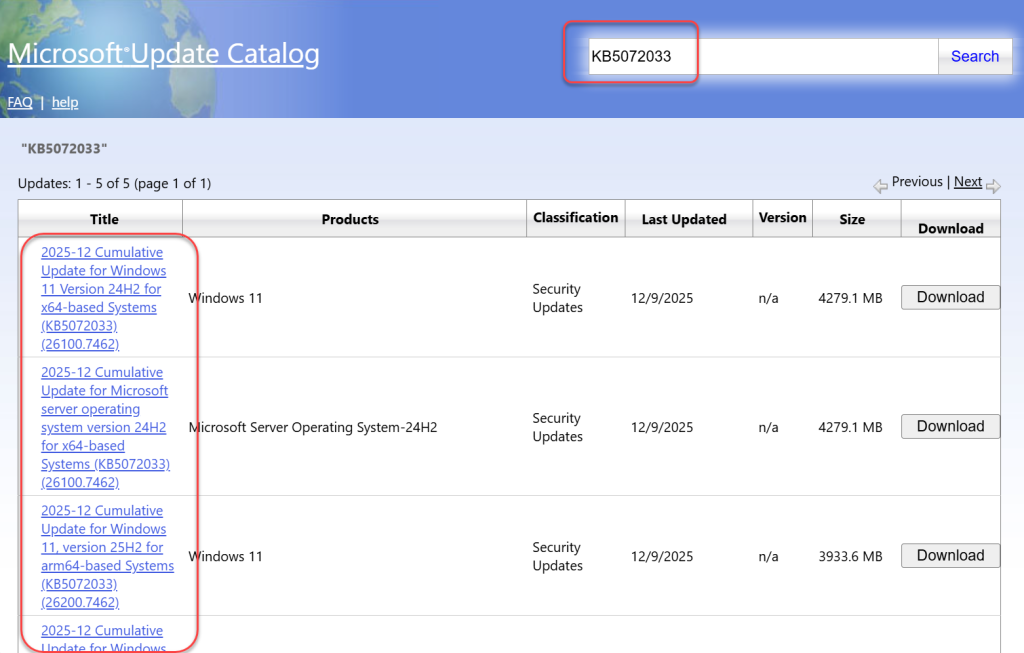This screenshot has height=653, width=1024.
Task: Download the Windows 11 24H2 x64 update
Action: point(950,297)
